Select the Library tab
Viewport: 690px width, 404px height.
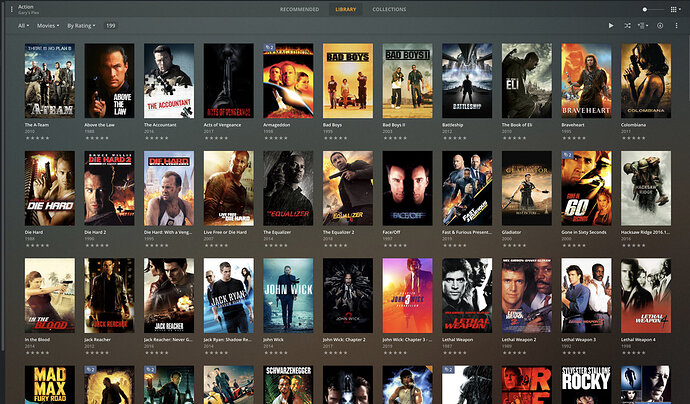345,9
